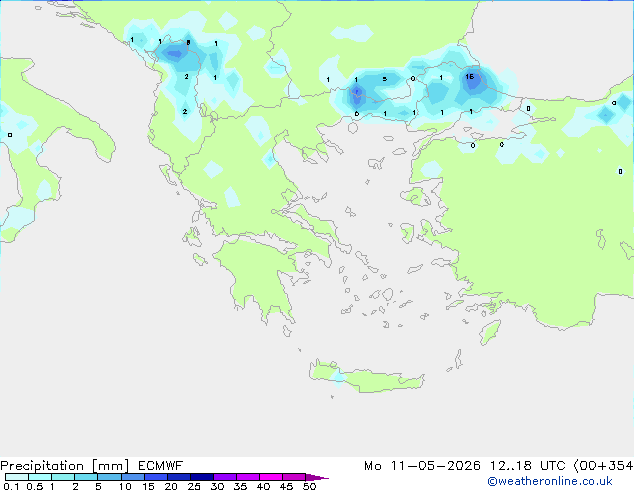
Task: Click the 1–2 mm legend color box
Action: (63, 477)
